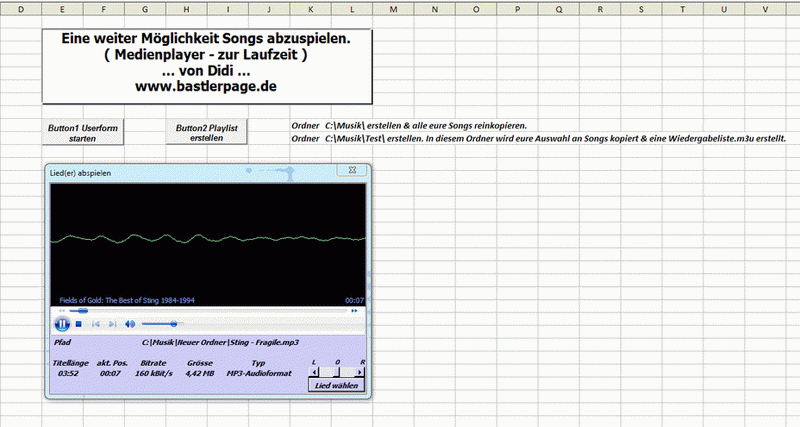Select column header R
Image resolution: width=800 pixels, height=427 pixels.
600,9
